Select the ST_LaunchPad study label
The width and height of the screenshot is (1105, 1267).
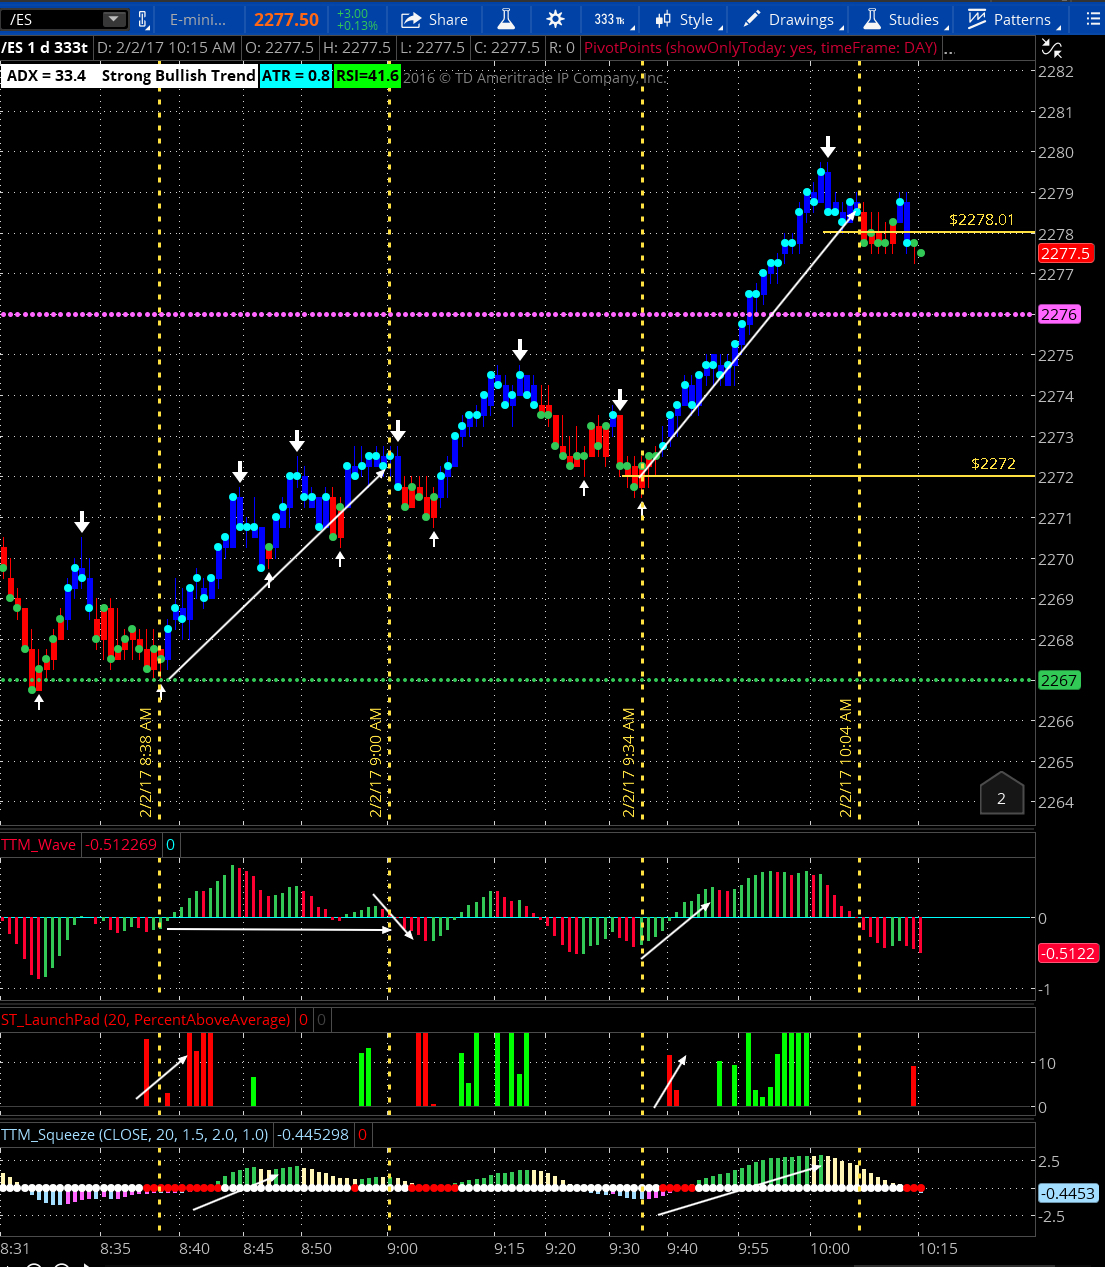145,1020
